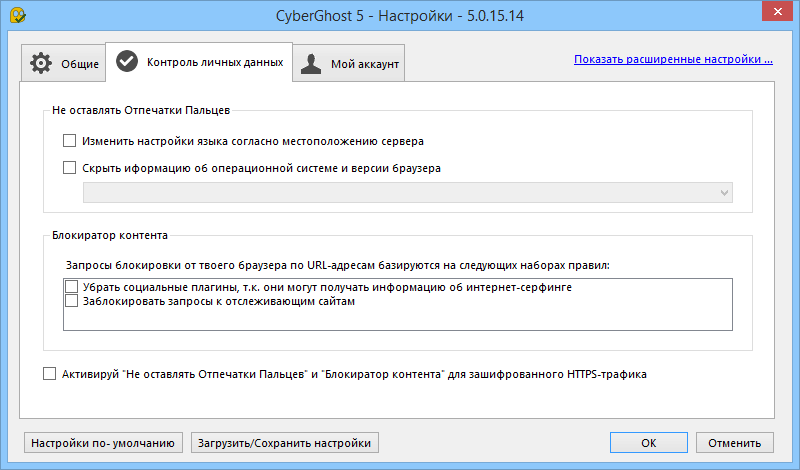Toggle Скрыть информацию об операционной системе checkbox
The image size is (800, 470).
tap(70, 168)
